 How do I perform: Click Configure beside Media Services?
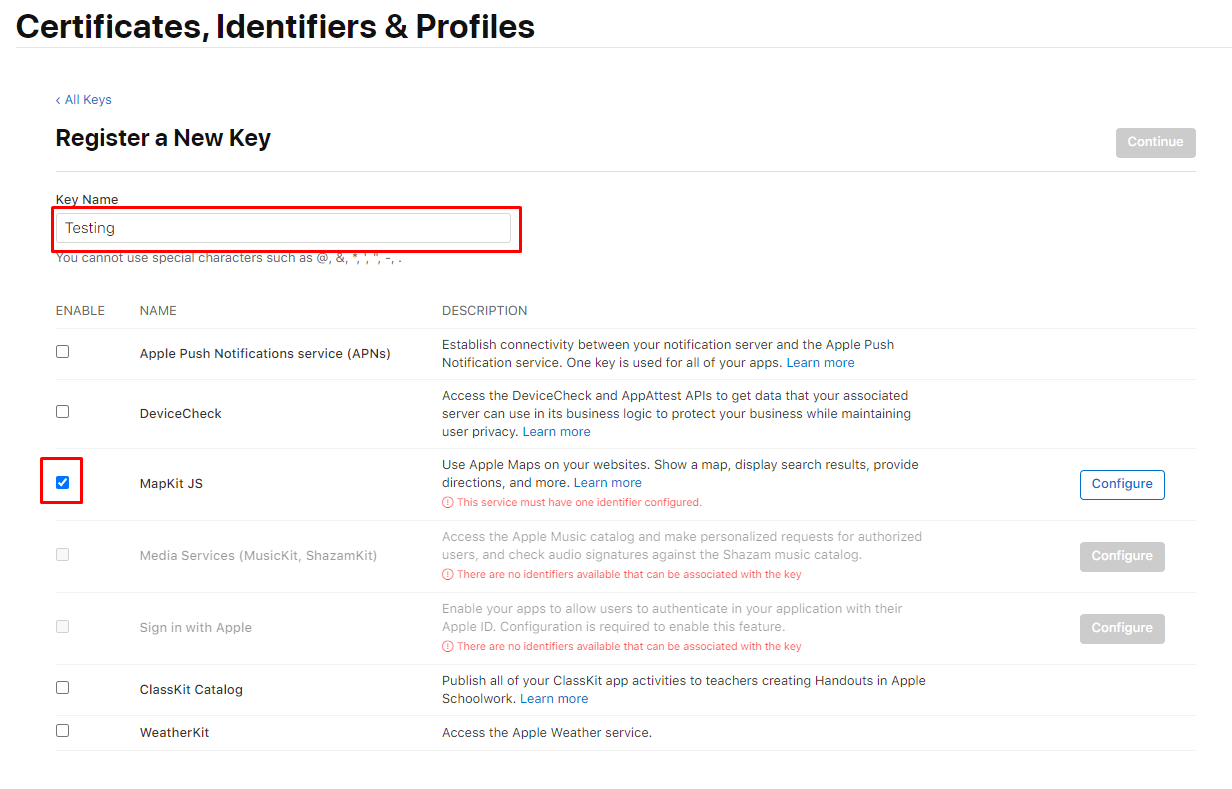coord(1122,556)
